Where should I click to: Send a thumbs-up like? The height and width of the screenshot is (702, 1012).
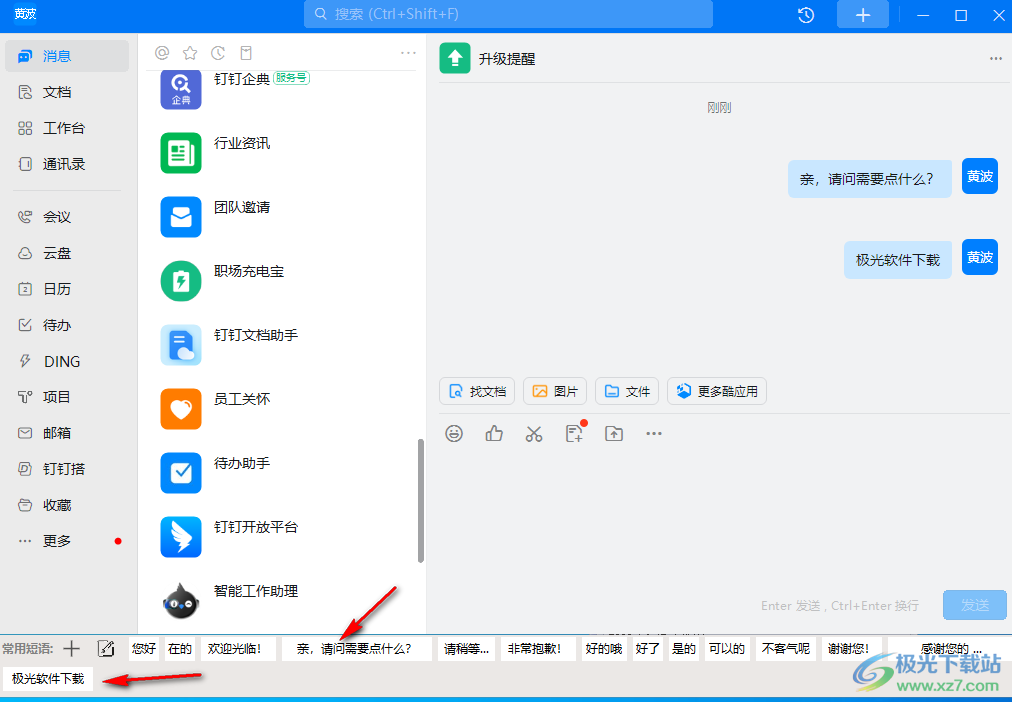click(494, 434)
